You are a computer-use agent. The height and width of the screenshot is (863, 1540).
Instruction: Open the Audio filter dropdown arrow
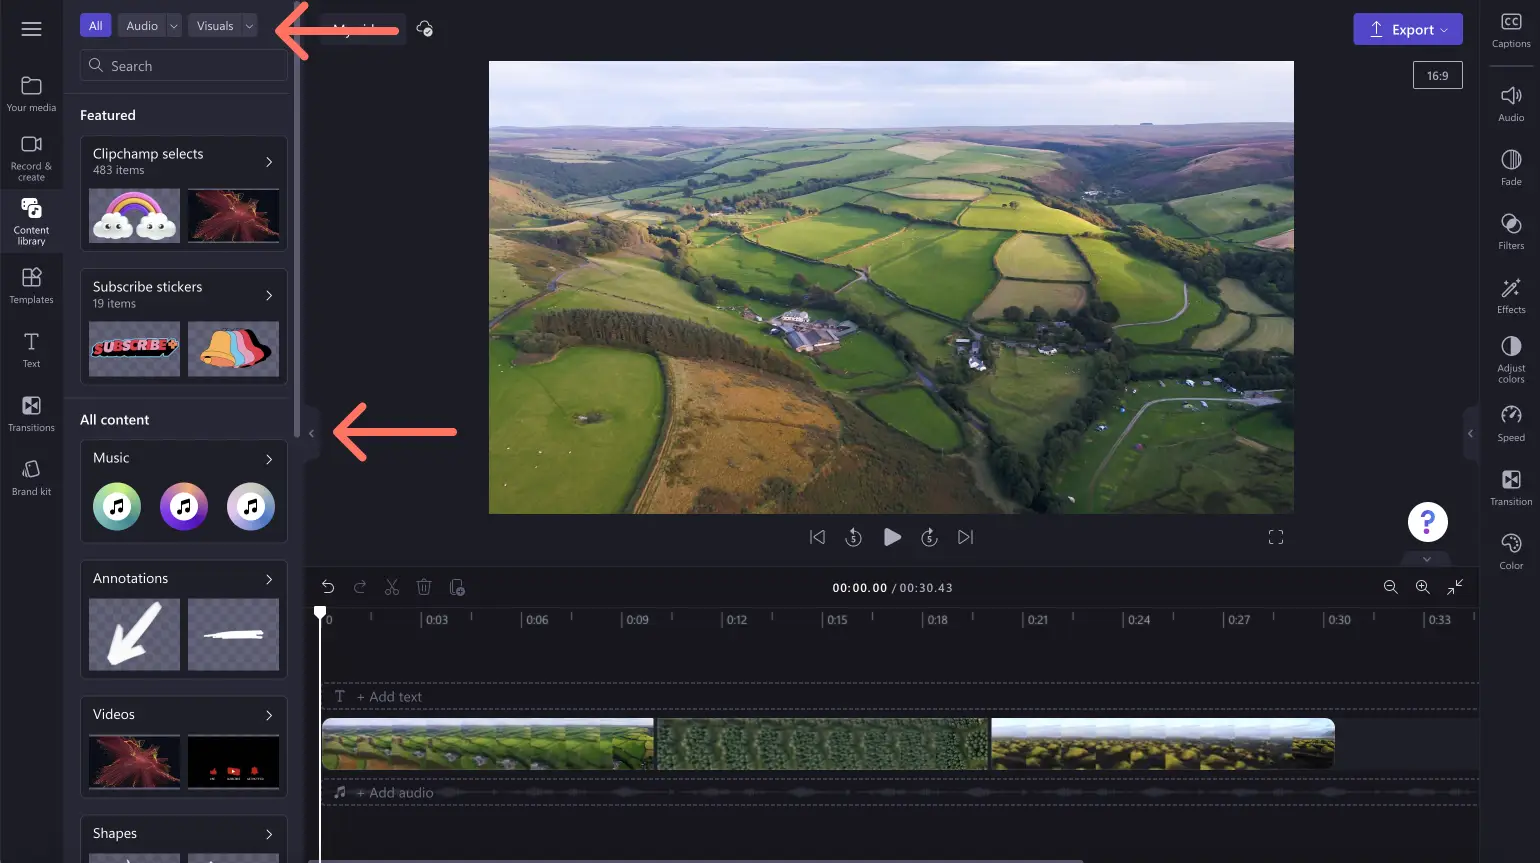[x=174, y=26]
